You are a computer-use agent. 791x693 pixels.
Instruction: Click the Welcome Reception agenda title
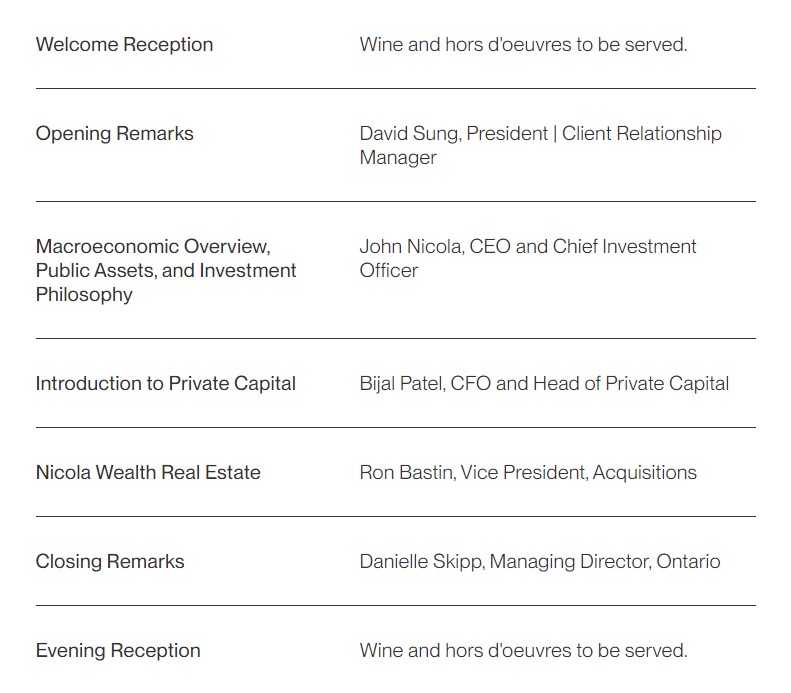click(x=124, y=45)
